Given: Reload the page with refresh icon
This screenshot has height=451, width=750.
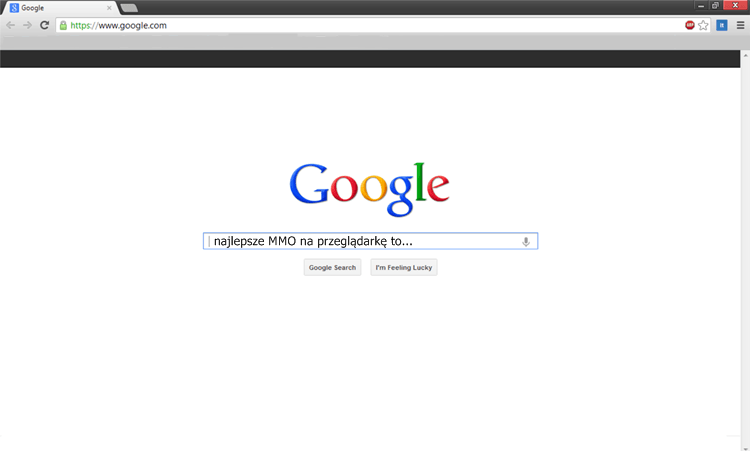Looking at the screenshot, I should point(44,25).
